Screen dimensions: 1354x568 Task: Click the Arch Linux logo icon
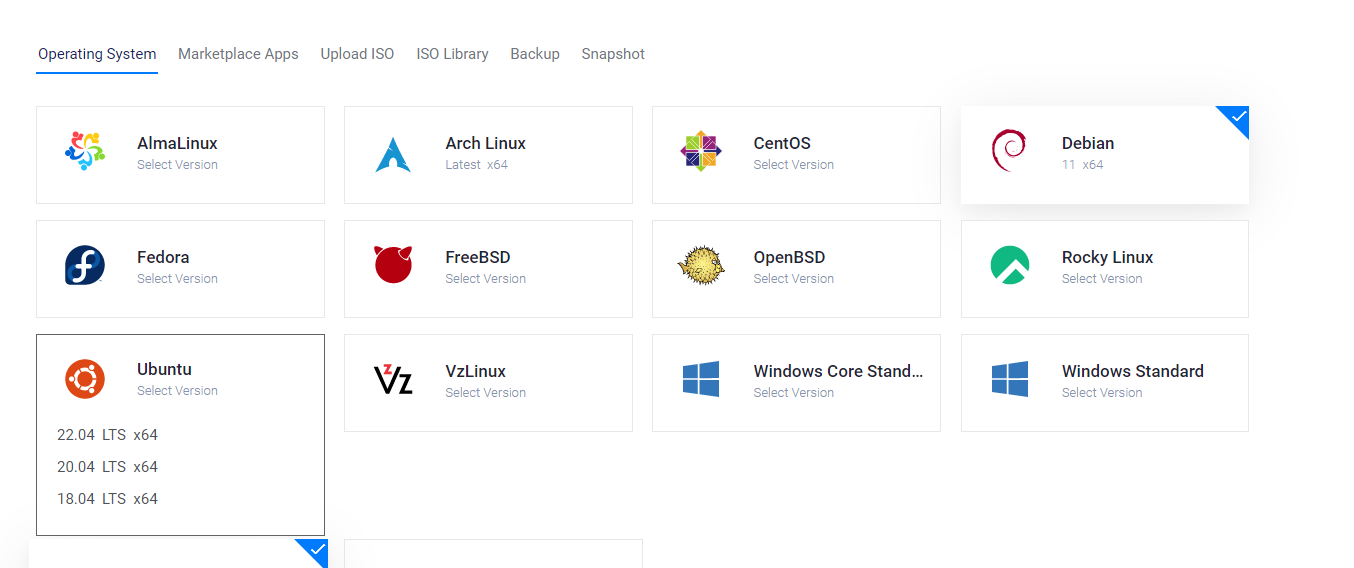(x=393, y=154)
